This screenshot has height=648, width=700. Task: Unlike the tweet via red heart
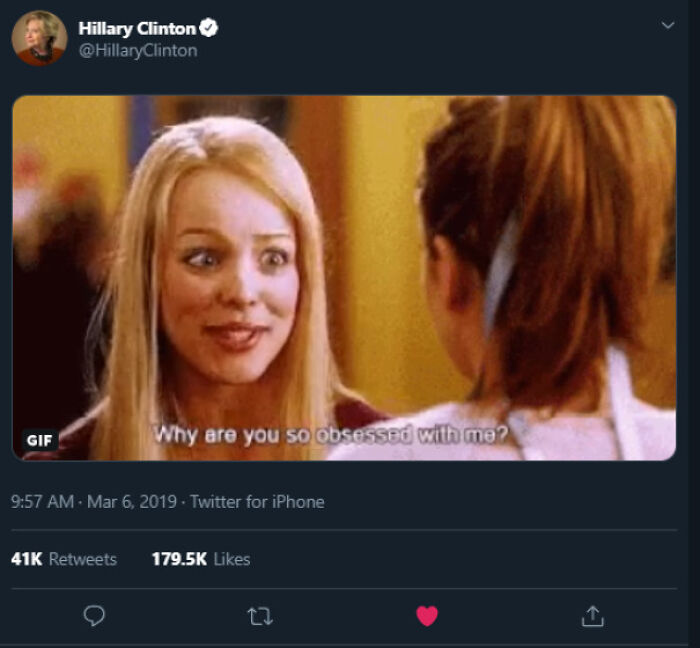click(x=427, y=616)
